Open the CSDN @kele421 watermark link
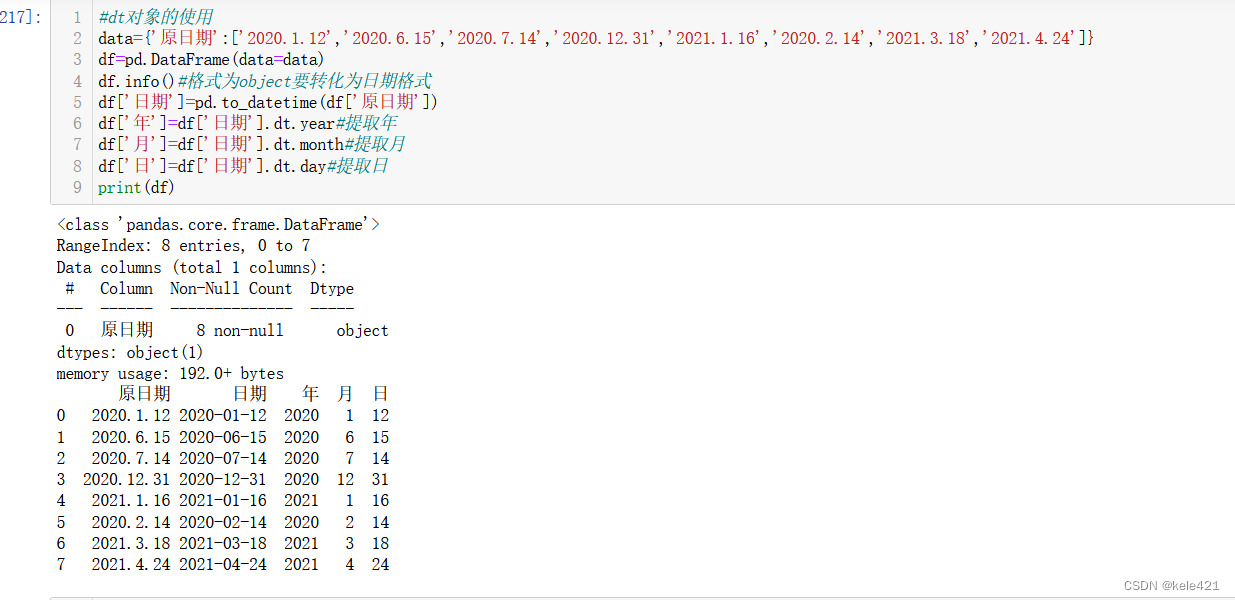Screen dimensions: 1235x600 (1171, 585)
